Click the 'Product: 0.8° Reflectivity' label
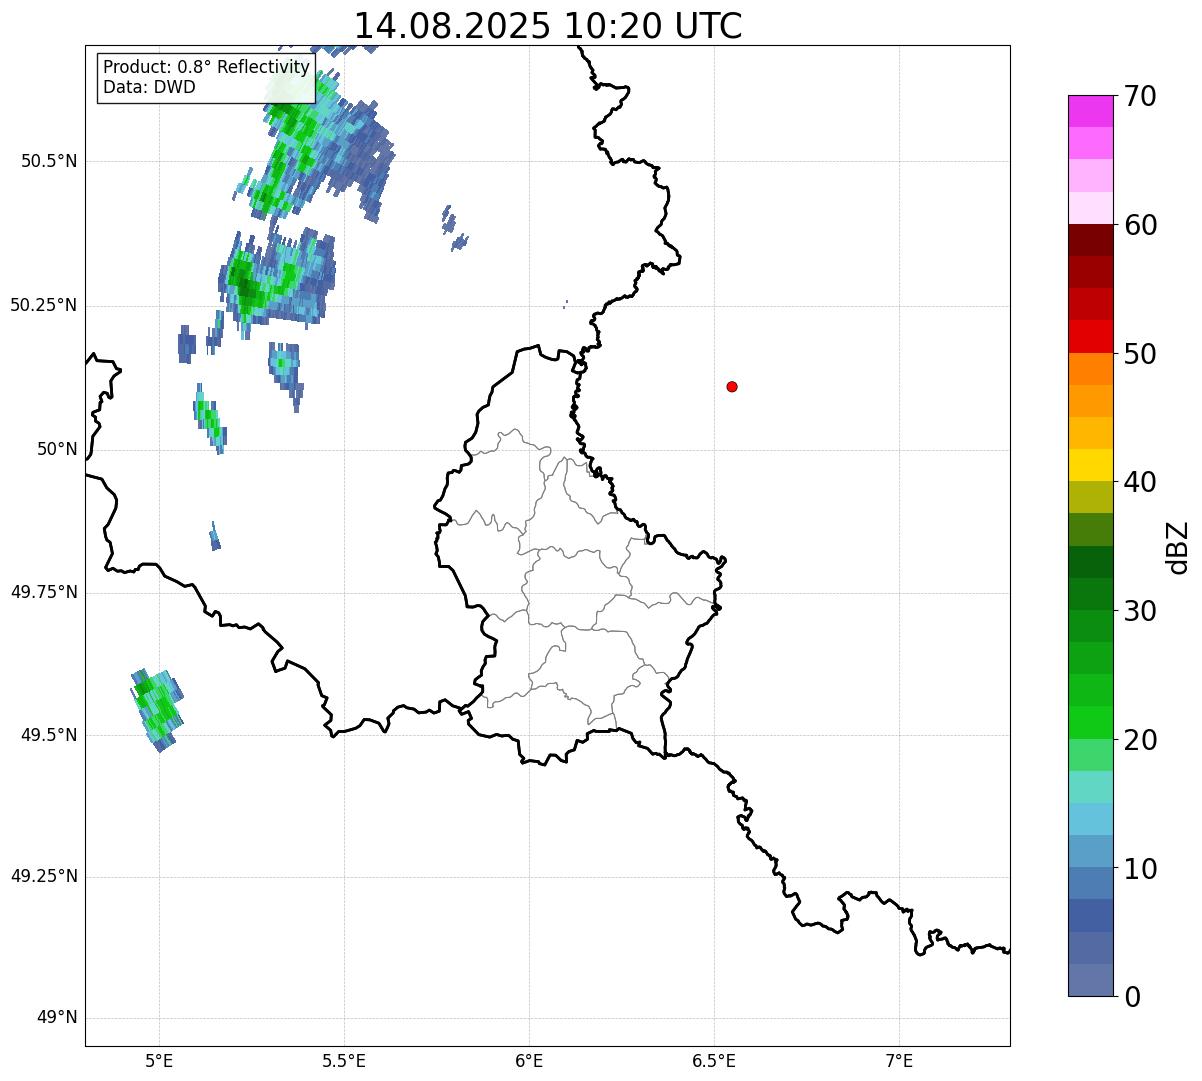Image resolution: width=1202 pixels, height=1081 pixels. coord(206,67)
